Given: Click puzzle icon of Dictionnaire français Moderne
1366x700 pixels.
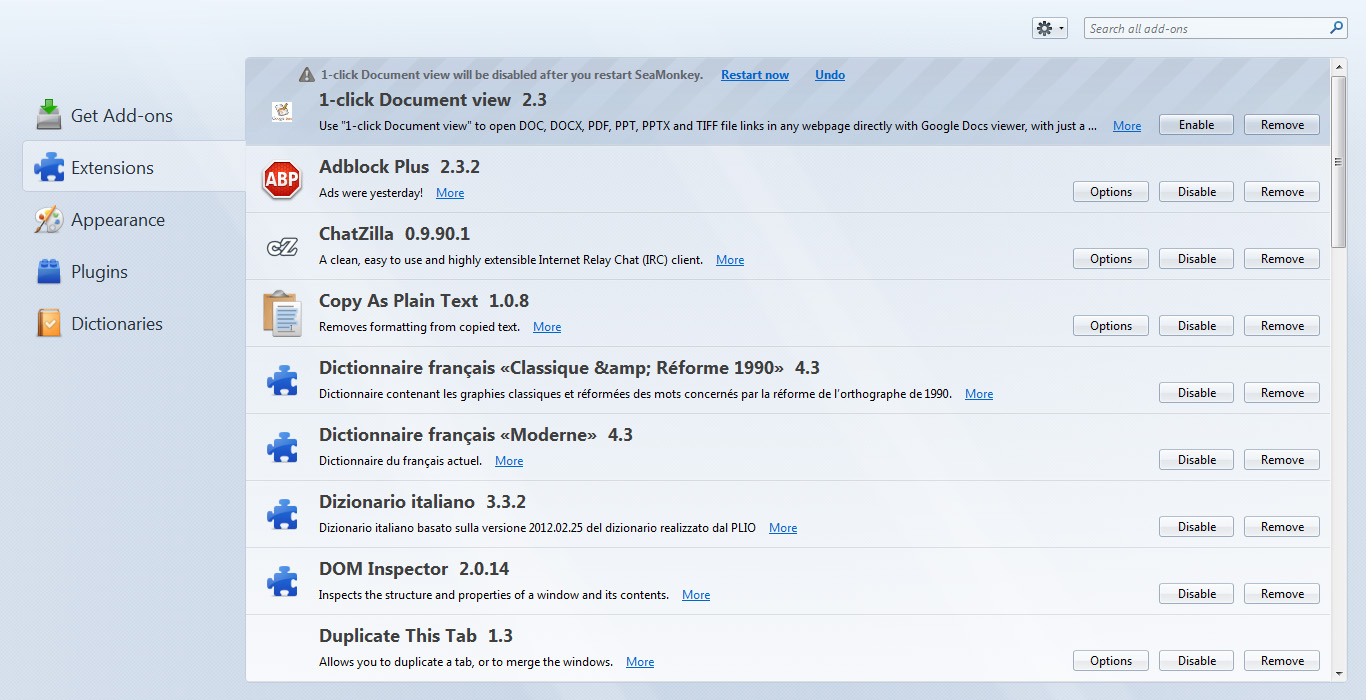Looking at the screenshot, I should 282,447.
